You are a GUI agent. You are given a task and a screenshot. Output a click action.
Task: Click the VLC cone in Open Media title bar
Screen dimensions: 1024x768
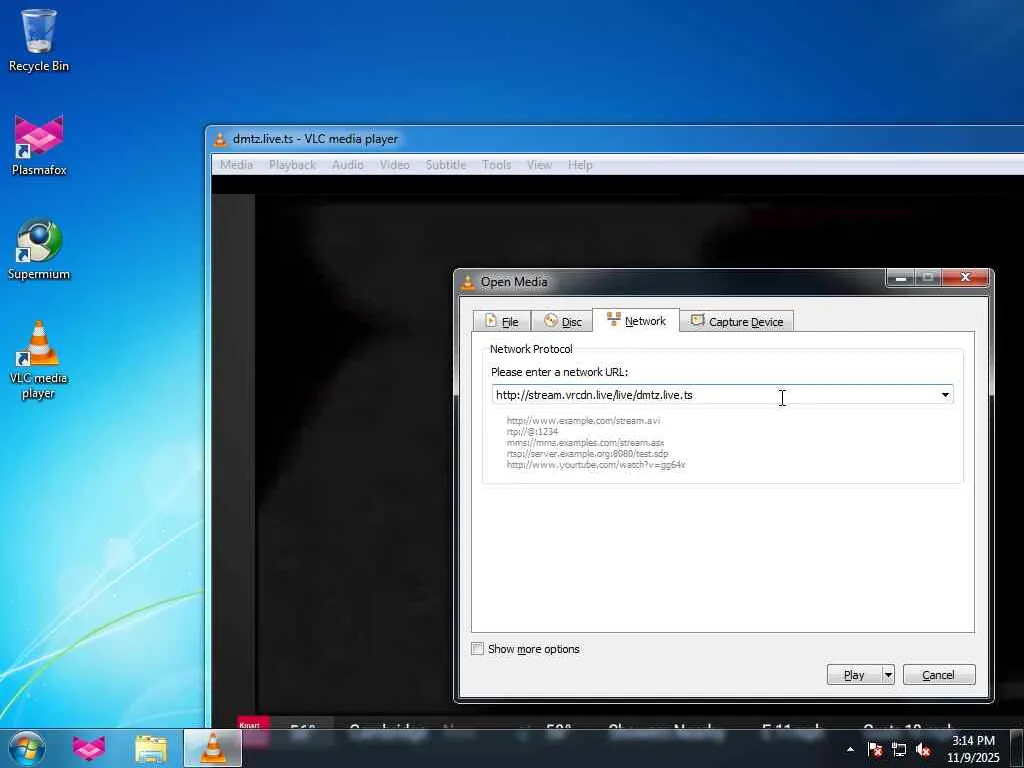pyautogui.click(x=468, y=282)
